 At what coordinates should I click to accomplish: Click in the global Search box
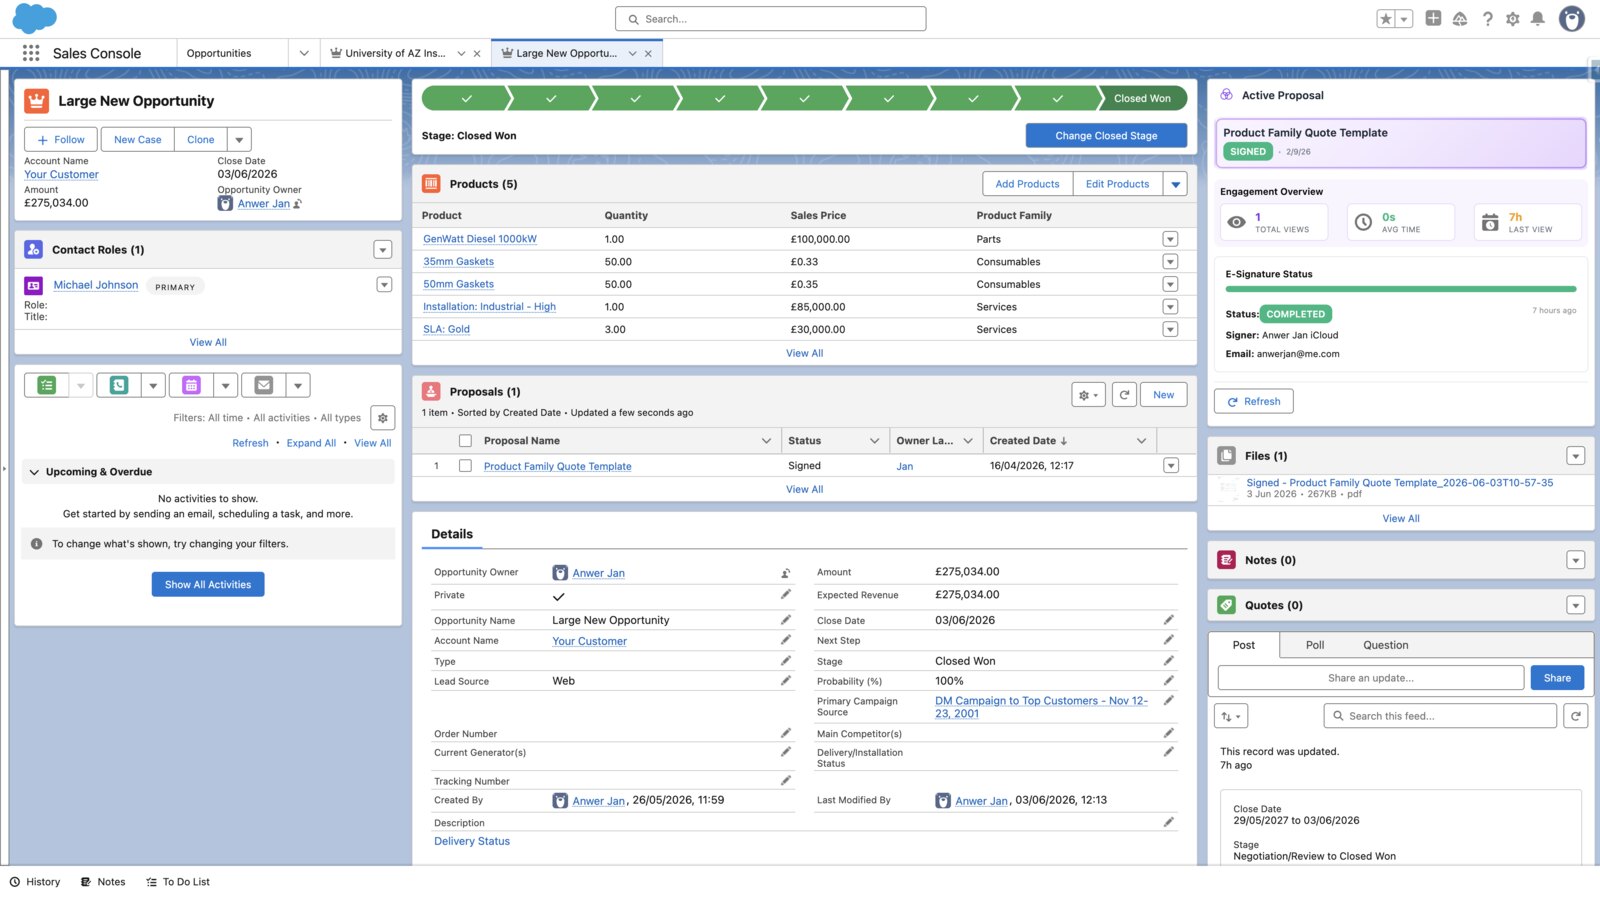770,19
